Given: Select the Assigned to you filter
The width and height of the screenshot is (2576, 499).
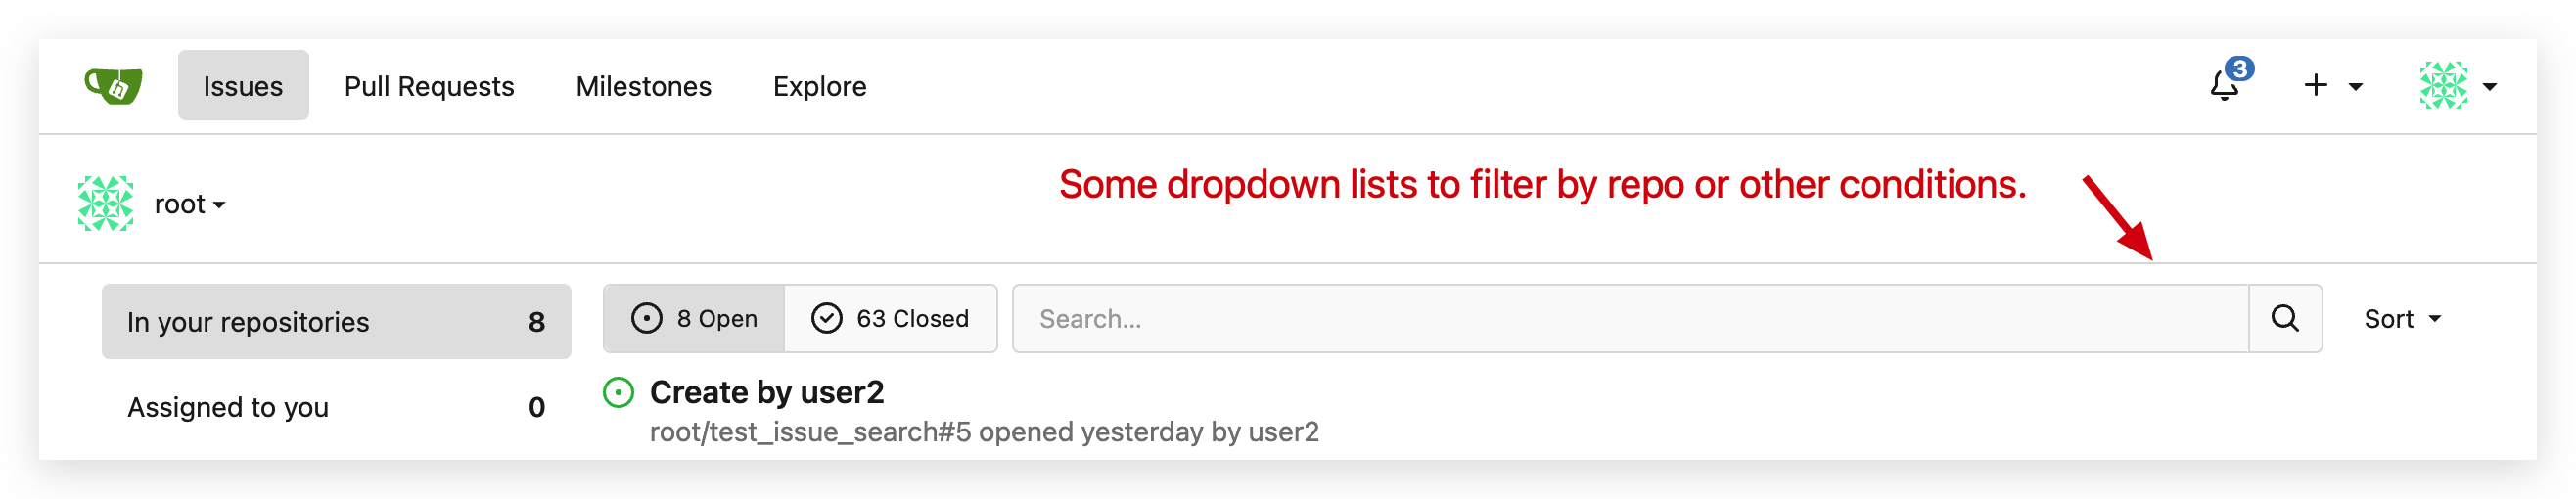Looking at the screenshot, I should tap(336, 407).
